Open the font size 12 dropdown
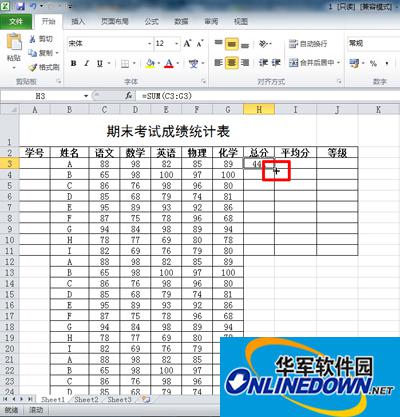The width and height of the screenshot is (400, 417). coord(176,44)
